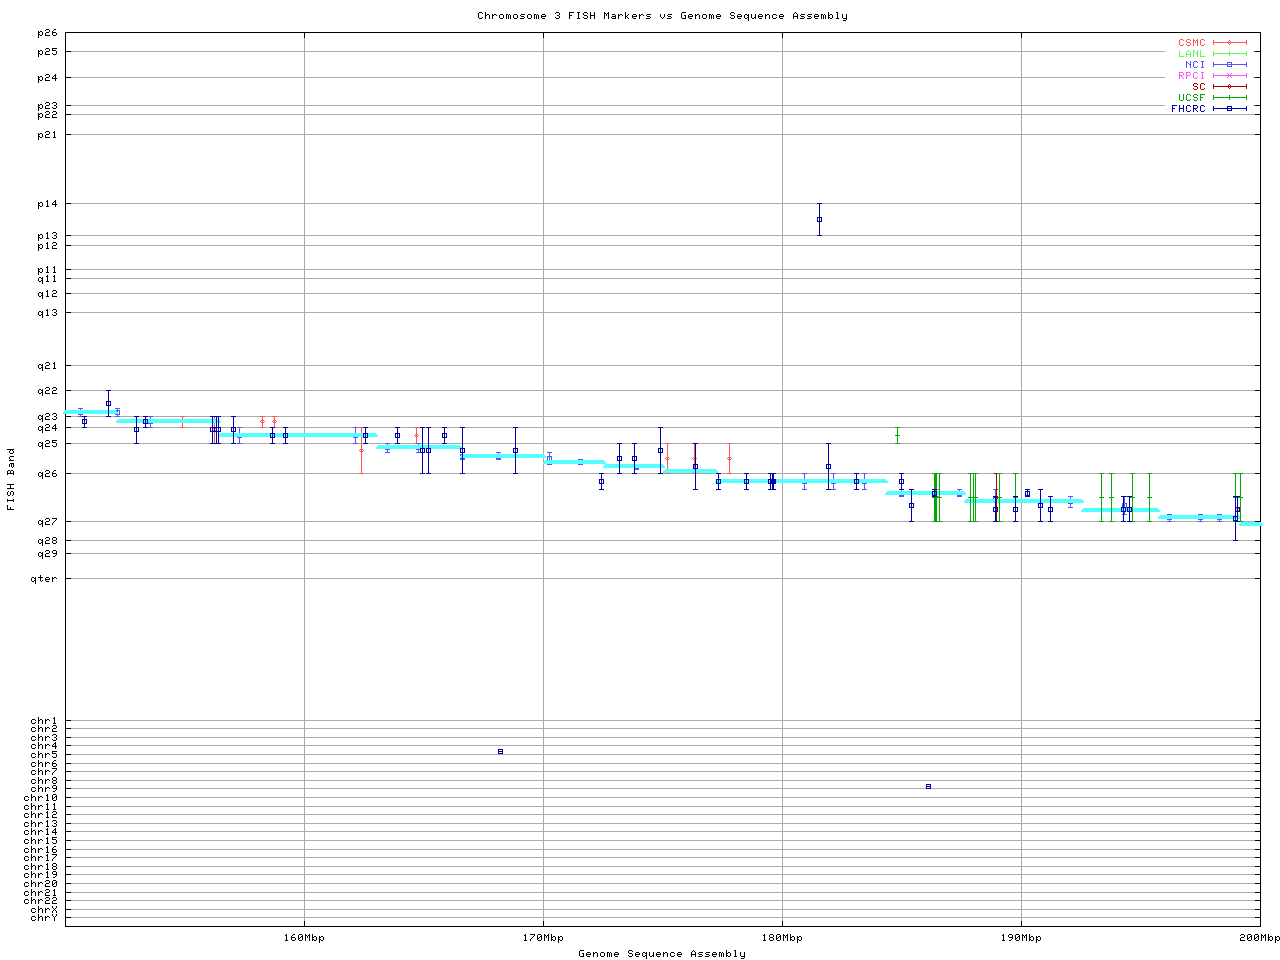The image size is (1280, 960).
Task: Click the q21 y-axis label
Action: [x=48, y=366]
